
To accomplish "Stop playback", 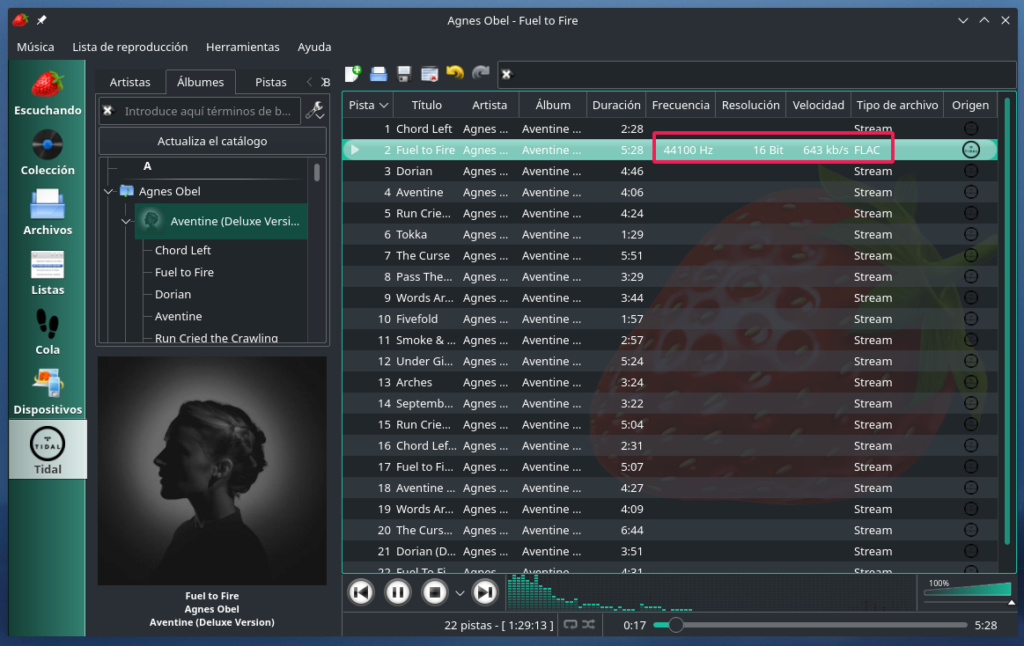I will pyautogui.click(x=434, y=592).
